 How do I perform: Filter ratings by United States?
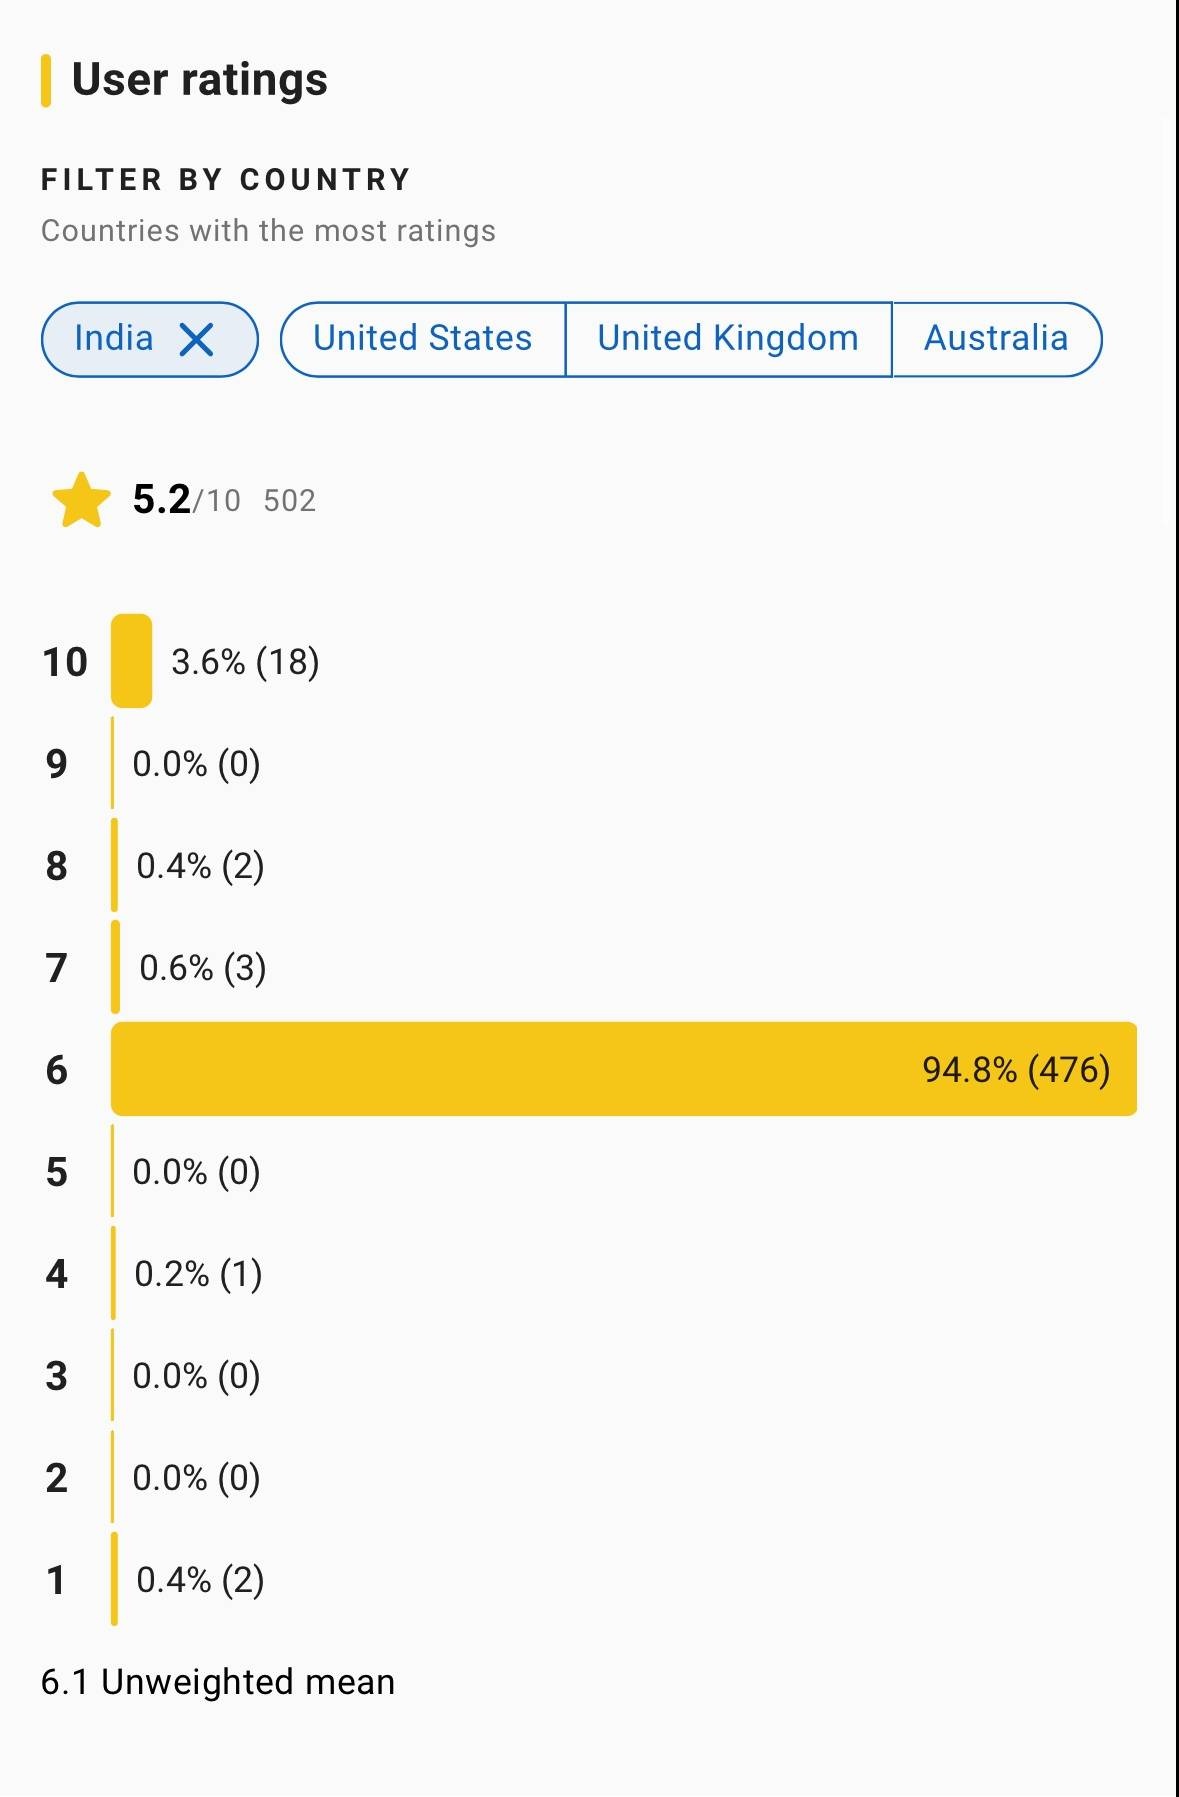[x=422, y=339]
